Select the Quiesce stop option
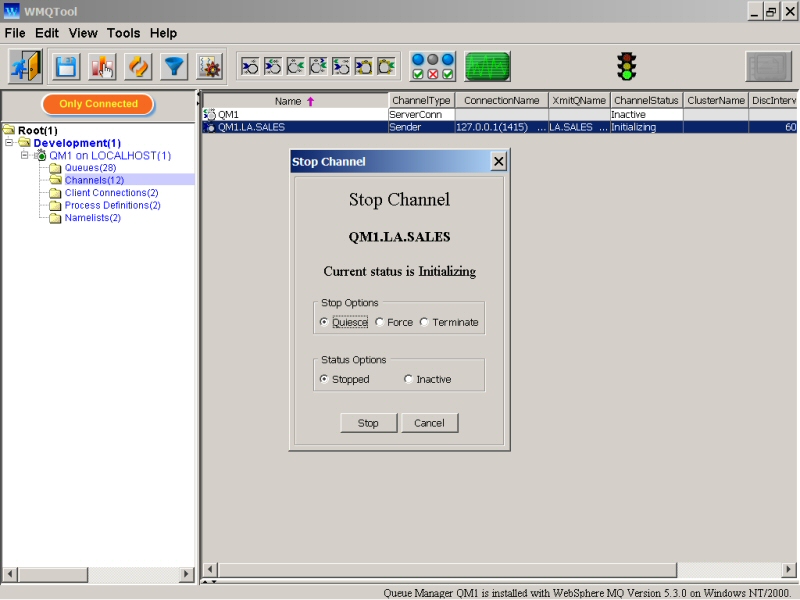The image size is (800, 600). (x=323, y=322)
